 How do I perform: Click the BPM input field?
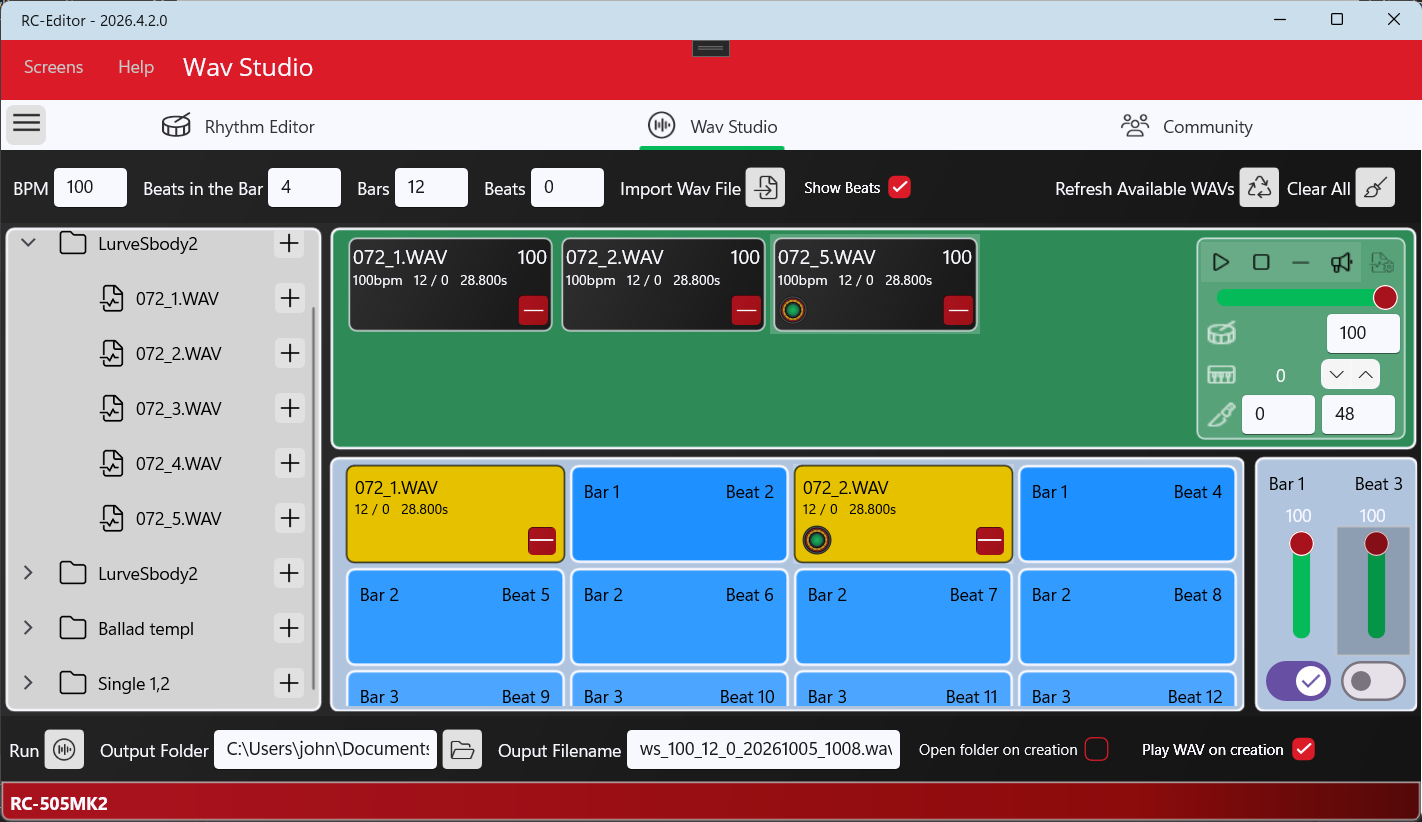pyautogui.click(x=90, y=187)
